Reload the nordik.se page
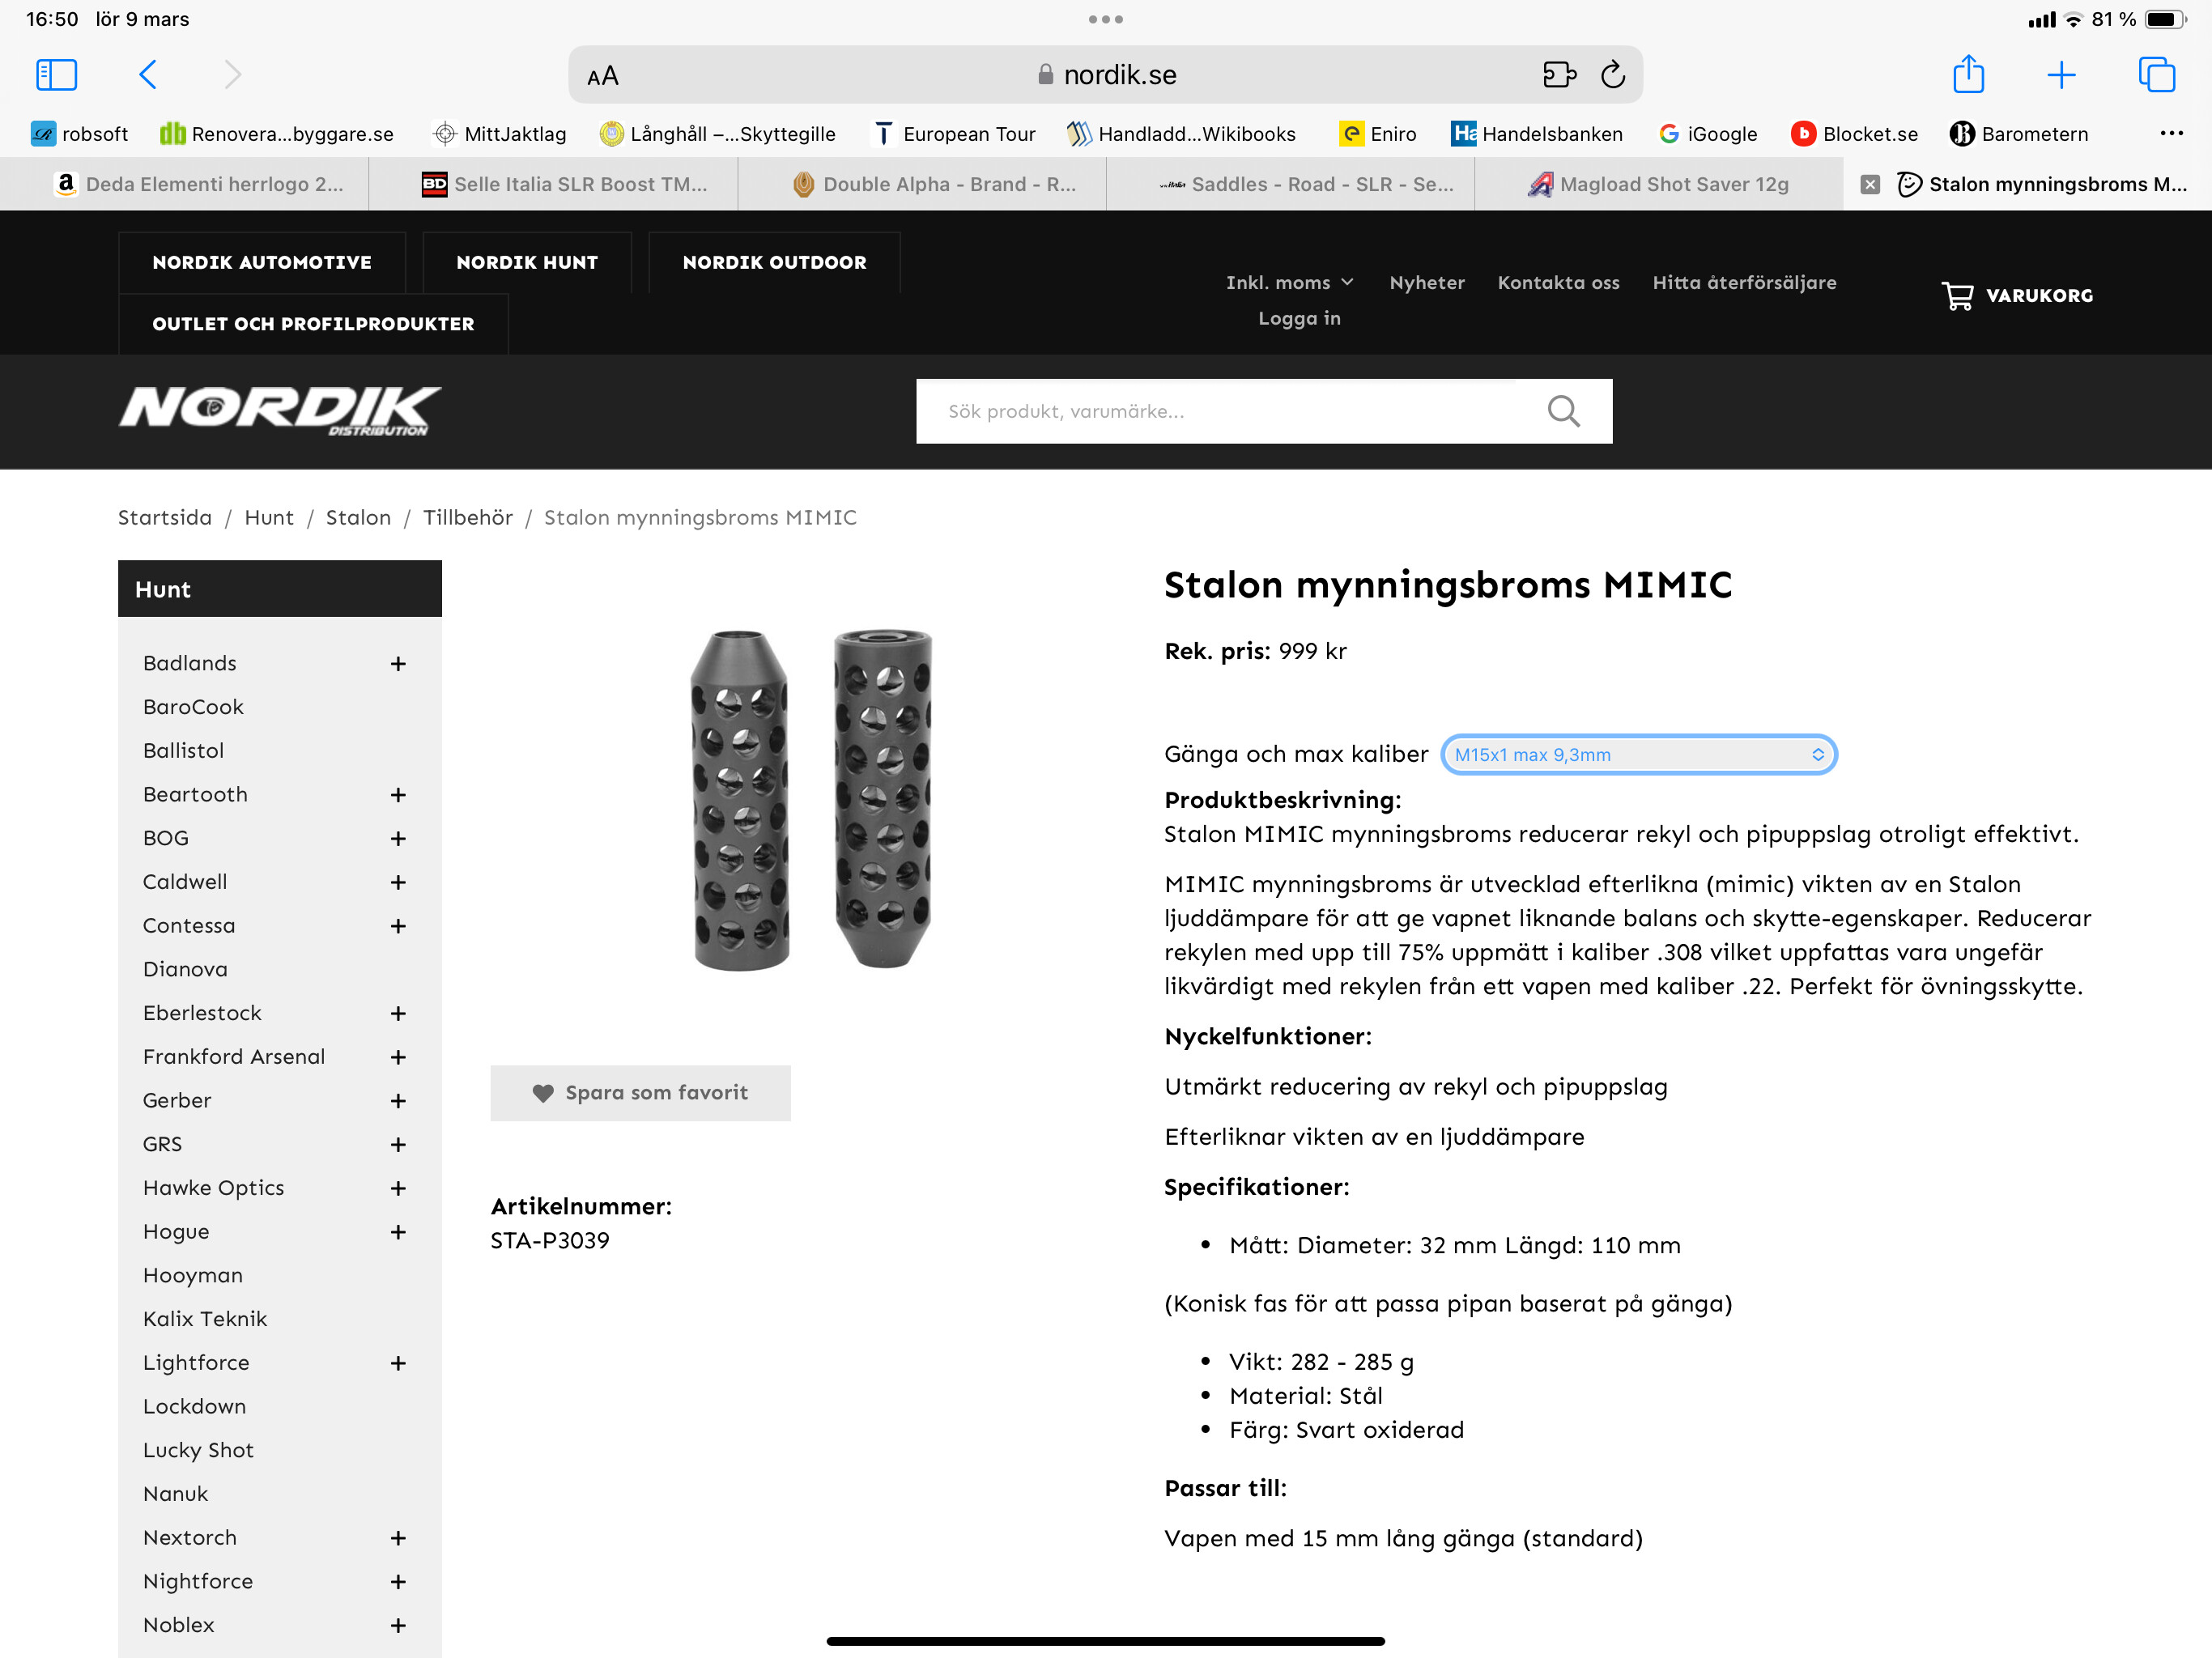This screenshot has width=2212, height=1658. tap(1613, 75)
